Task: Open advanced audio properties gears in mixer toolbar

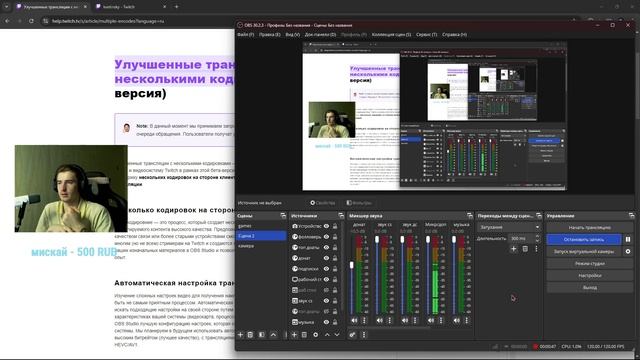Action: pos(352,335)
